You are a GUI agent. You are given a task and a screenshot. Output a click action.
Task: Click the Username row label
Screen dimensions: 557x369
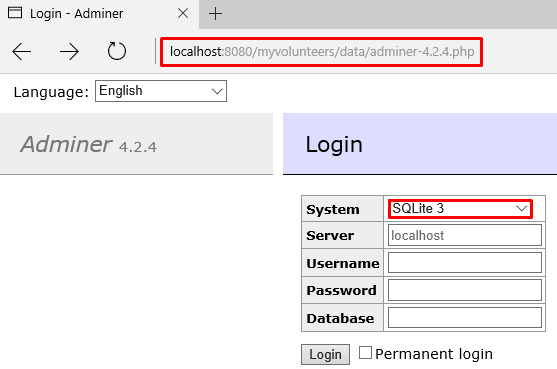coord(343,263)
